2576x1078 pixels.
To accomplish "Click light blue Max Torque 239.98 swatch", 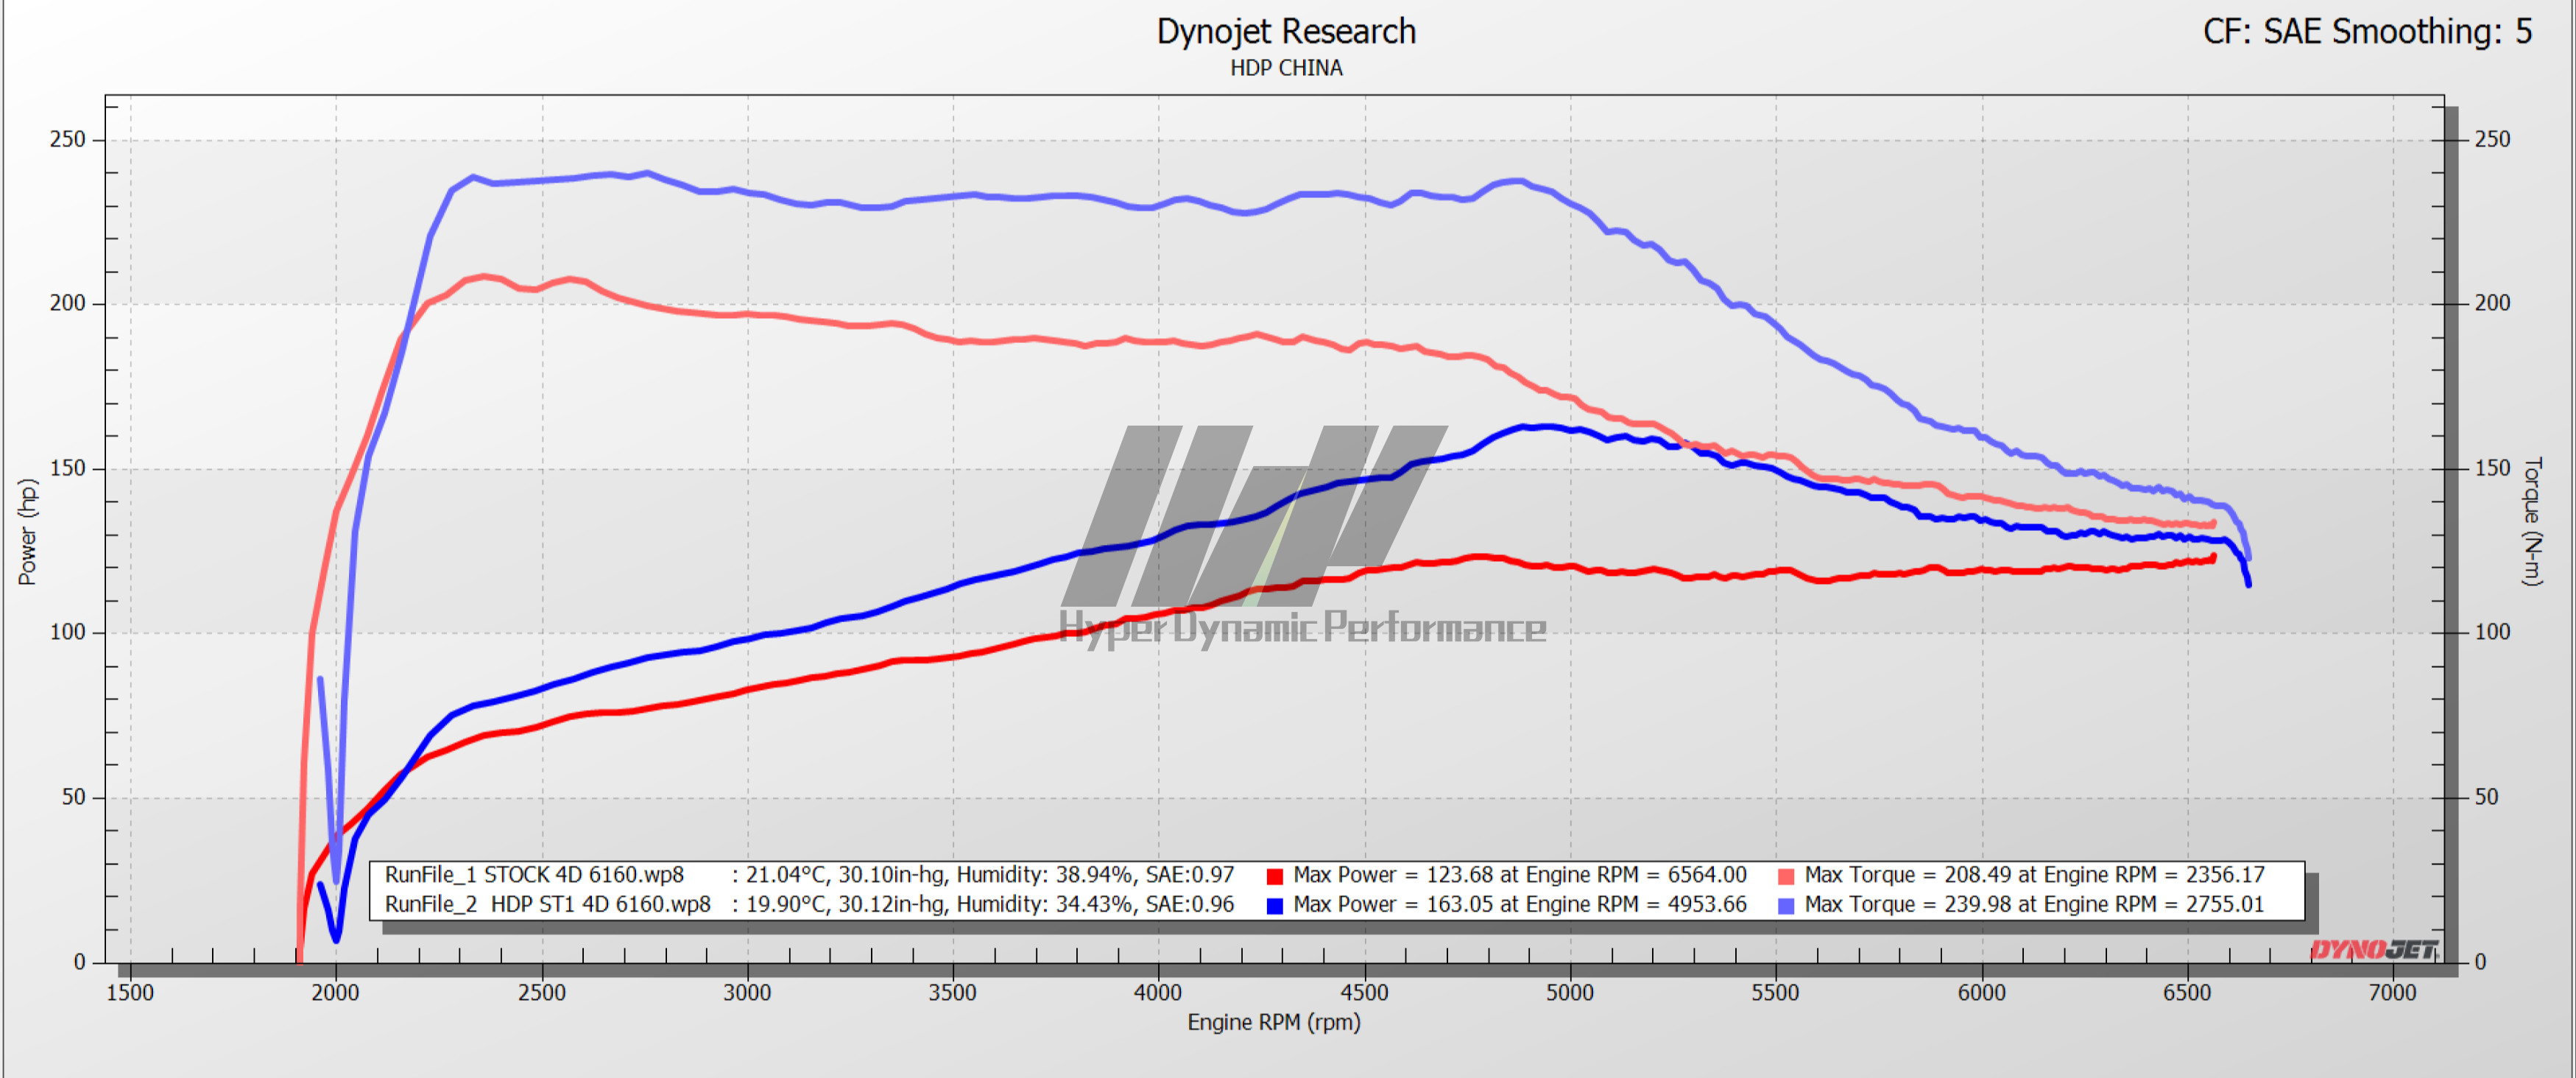I will [1786, 906].
